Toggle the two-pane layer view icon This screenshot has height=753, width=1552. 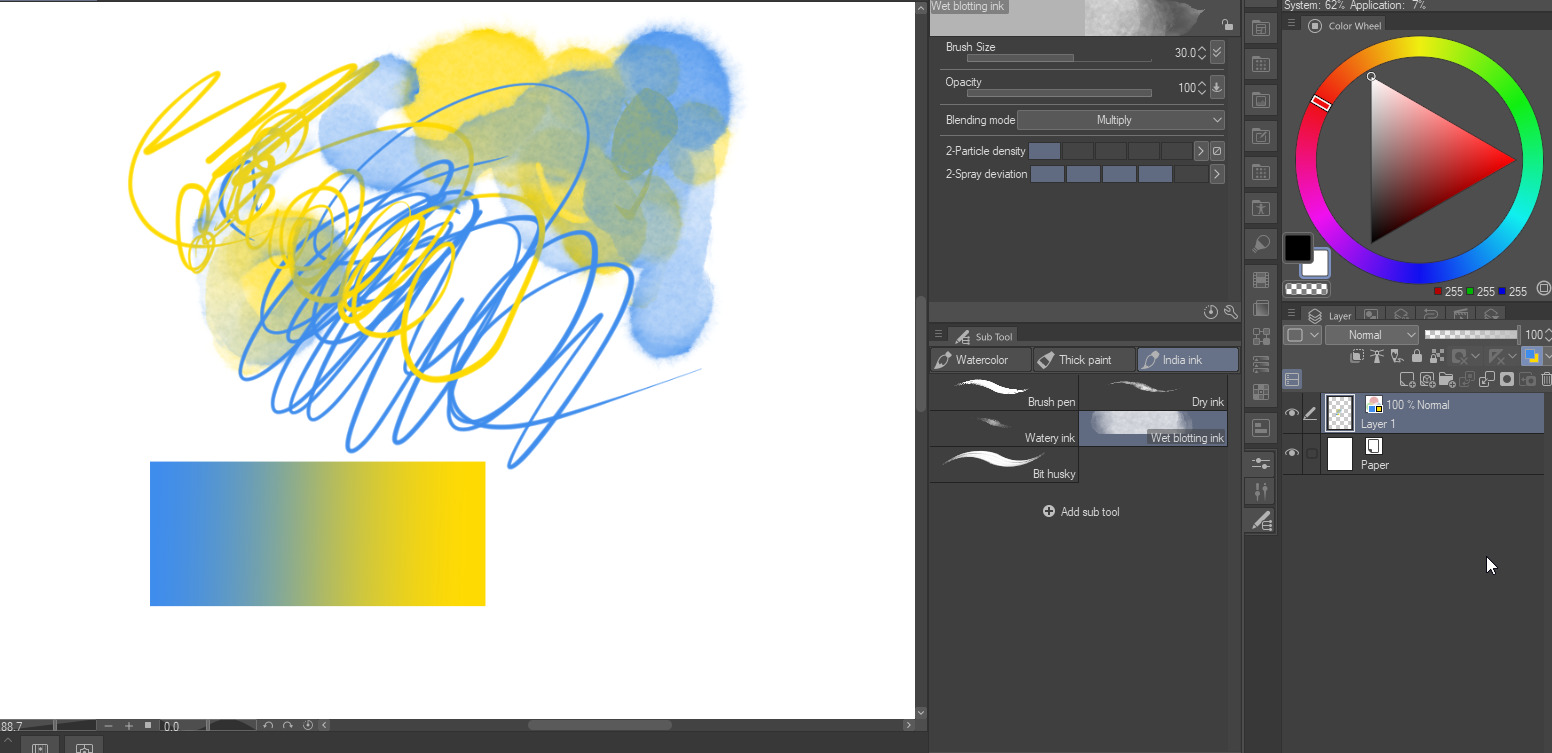(x=1292, y=380)
